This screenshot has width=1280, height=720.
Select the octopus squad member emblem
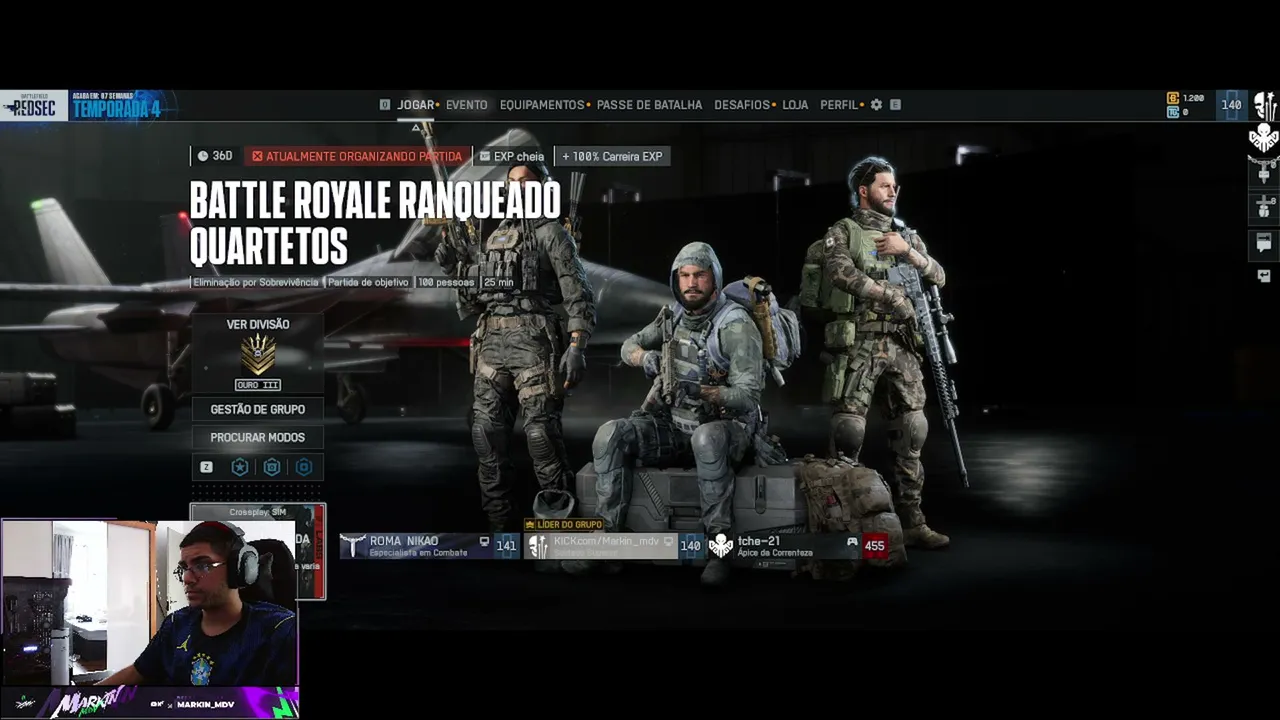click(1264, 139)
